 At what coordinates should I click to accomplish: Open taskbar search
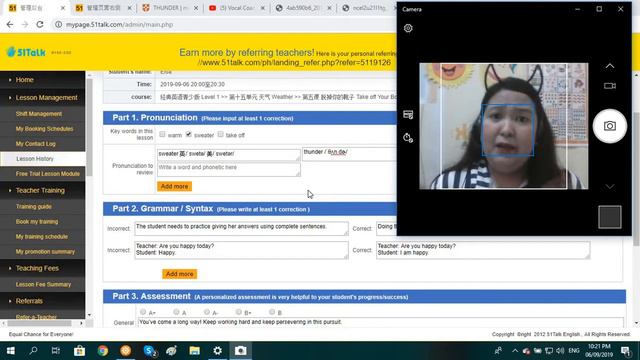[33, 351]
